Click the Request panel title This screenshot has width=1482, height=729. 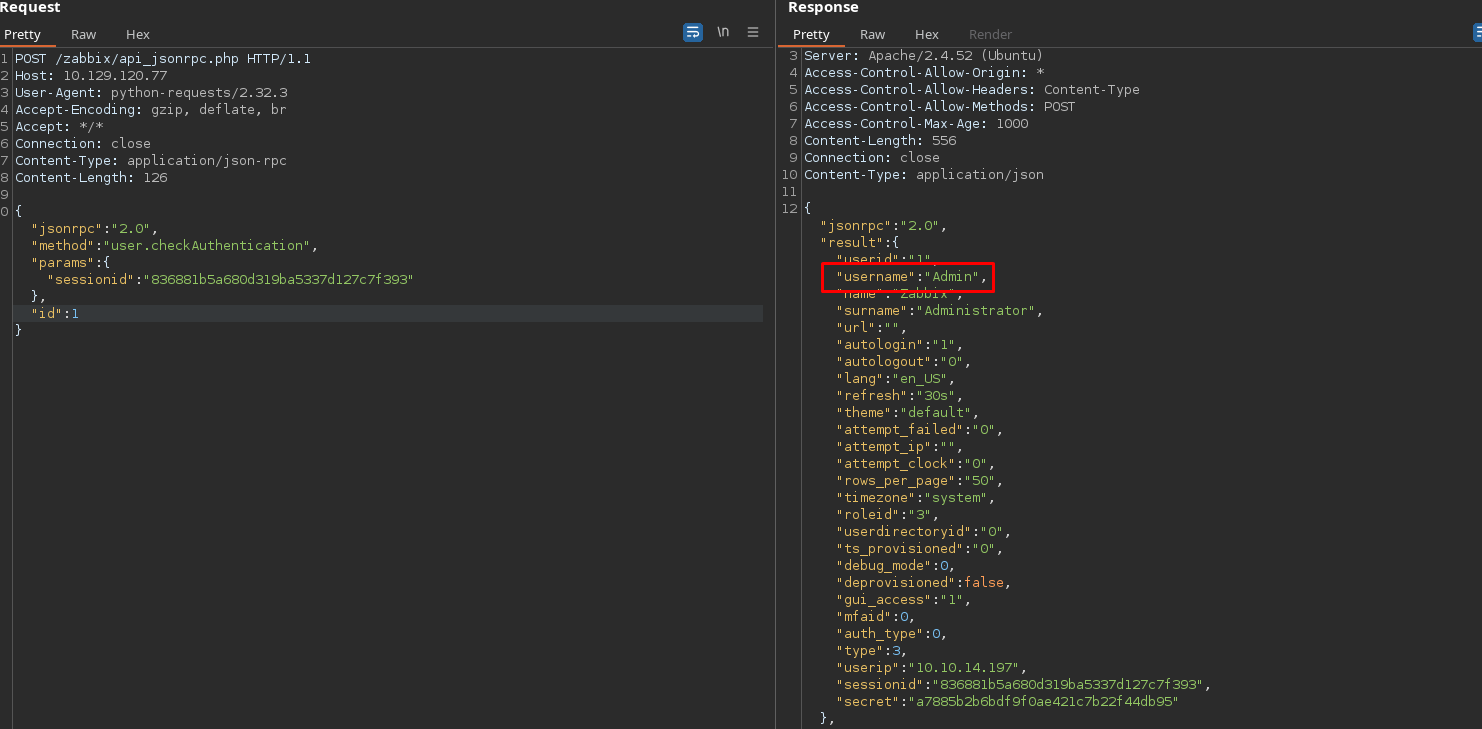pyautogui.click(x=30, y=8)
